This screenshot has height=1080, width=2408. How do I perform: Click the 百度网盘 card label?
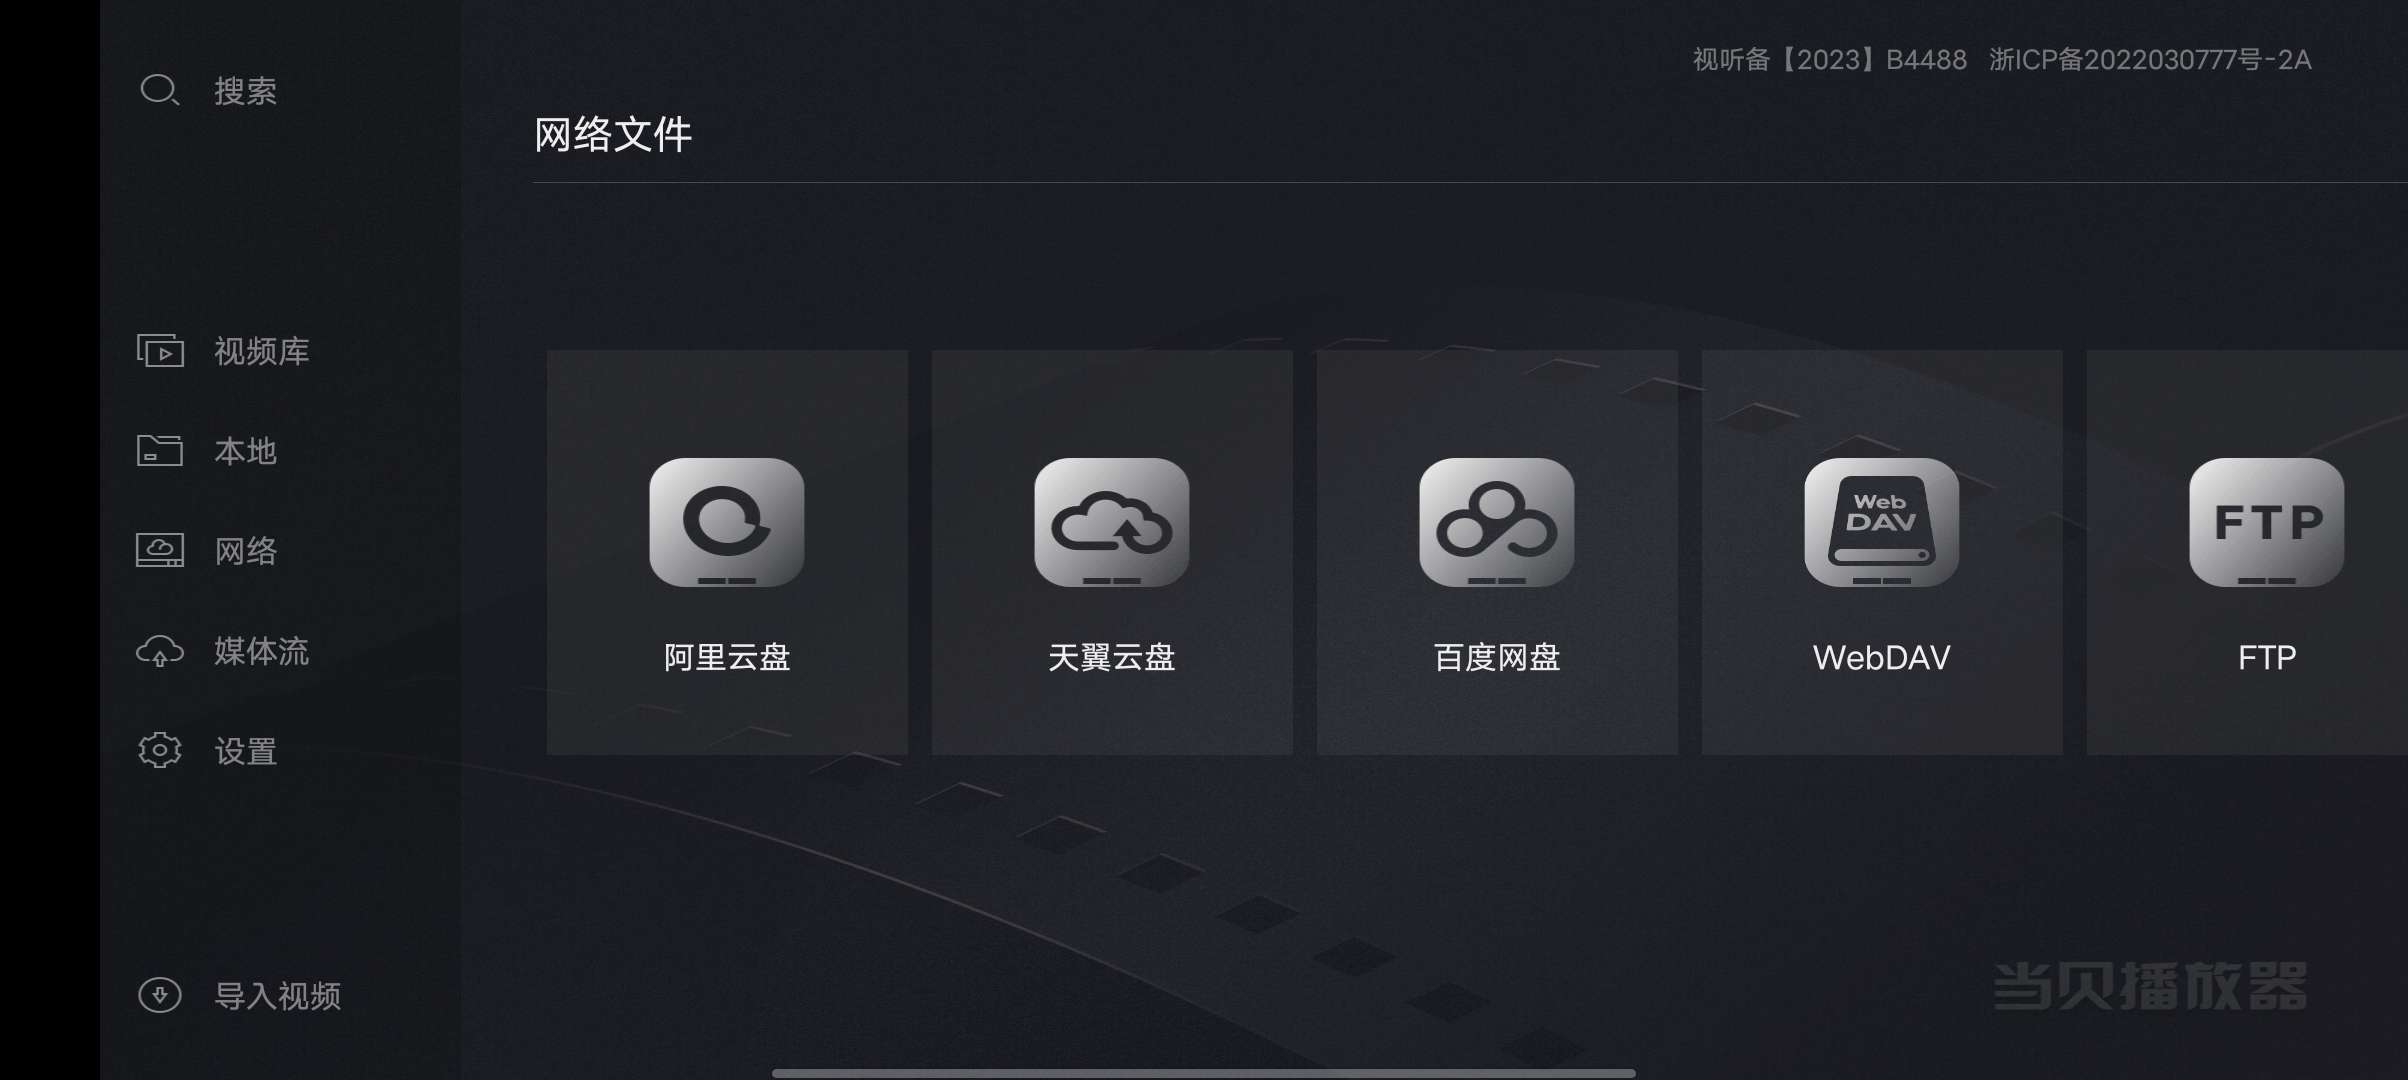tap(1497, 657)
